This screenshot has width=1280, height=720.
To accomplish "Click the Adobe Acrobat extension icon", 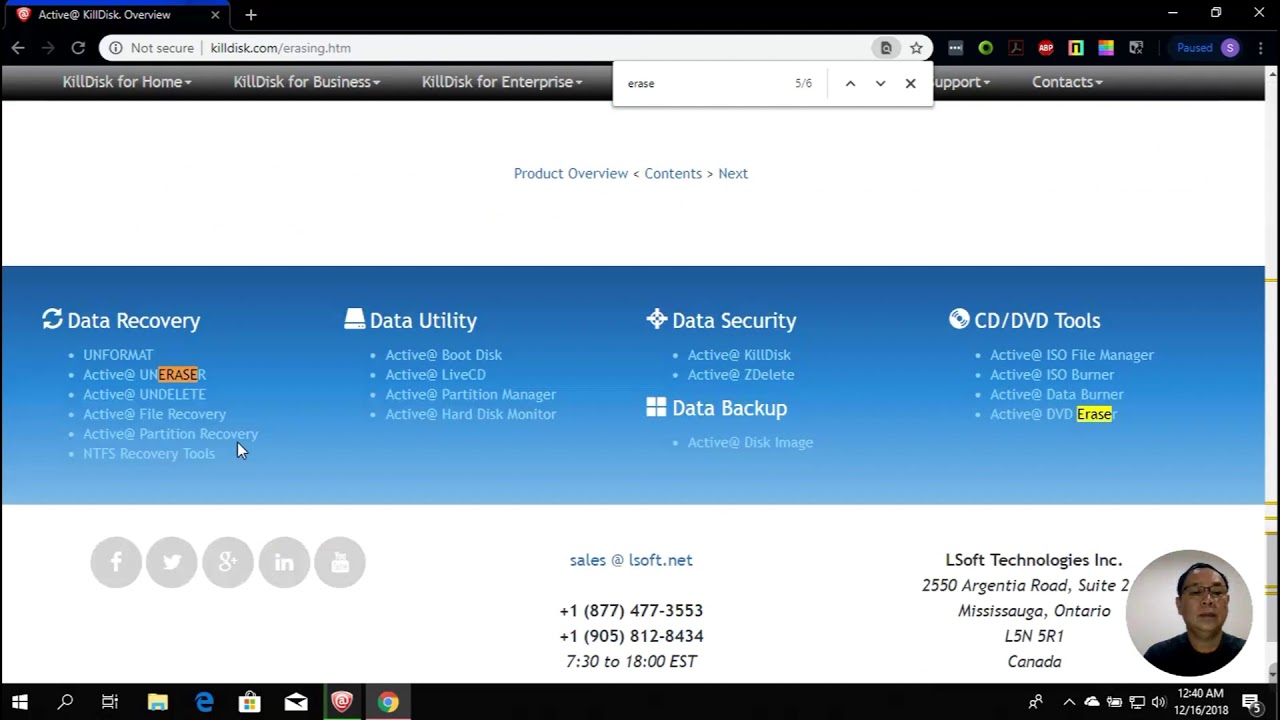I will 1015,48.
